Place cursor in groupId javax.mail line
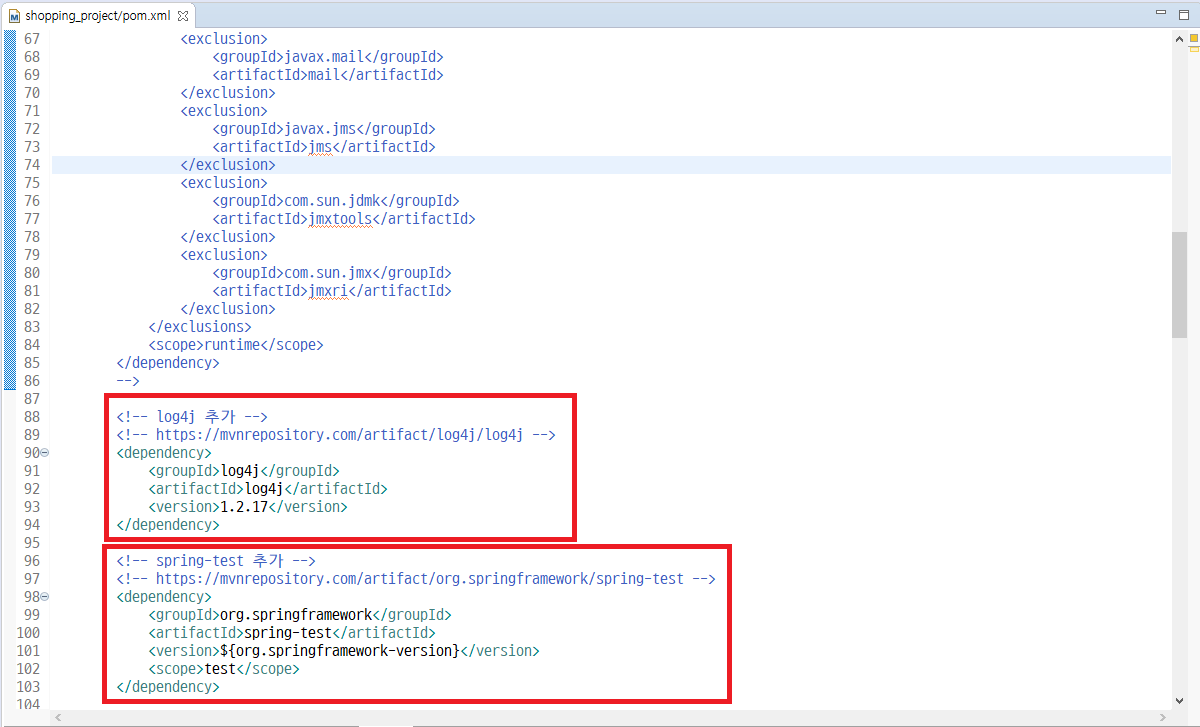This screenshot has height=727, width=1200. 328,57
